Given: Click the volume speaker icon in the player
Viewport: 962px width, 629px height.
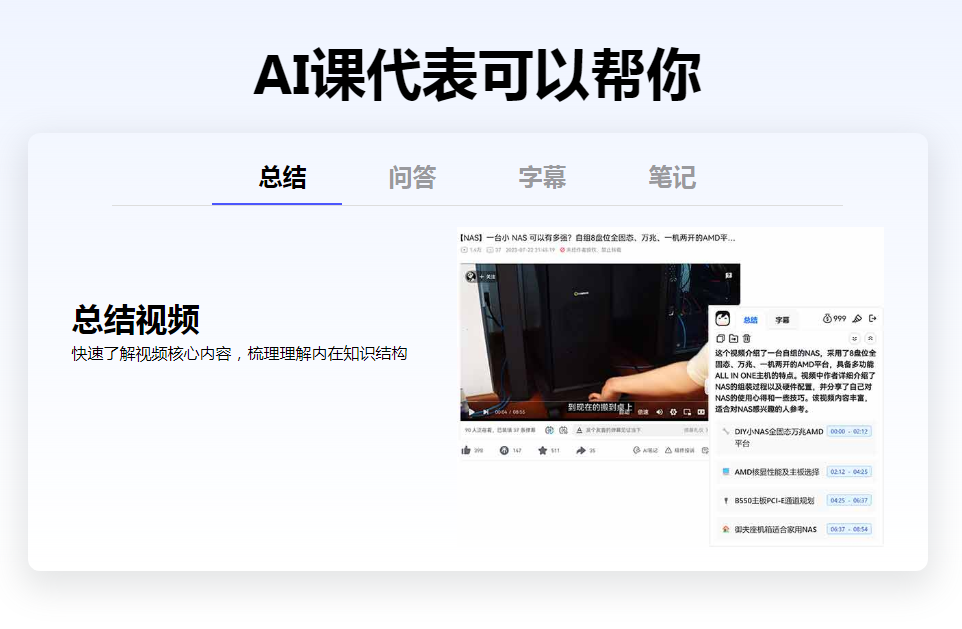Looking at the screenshot, I should coord(659,412).
